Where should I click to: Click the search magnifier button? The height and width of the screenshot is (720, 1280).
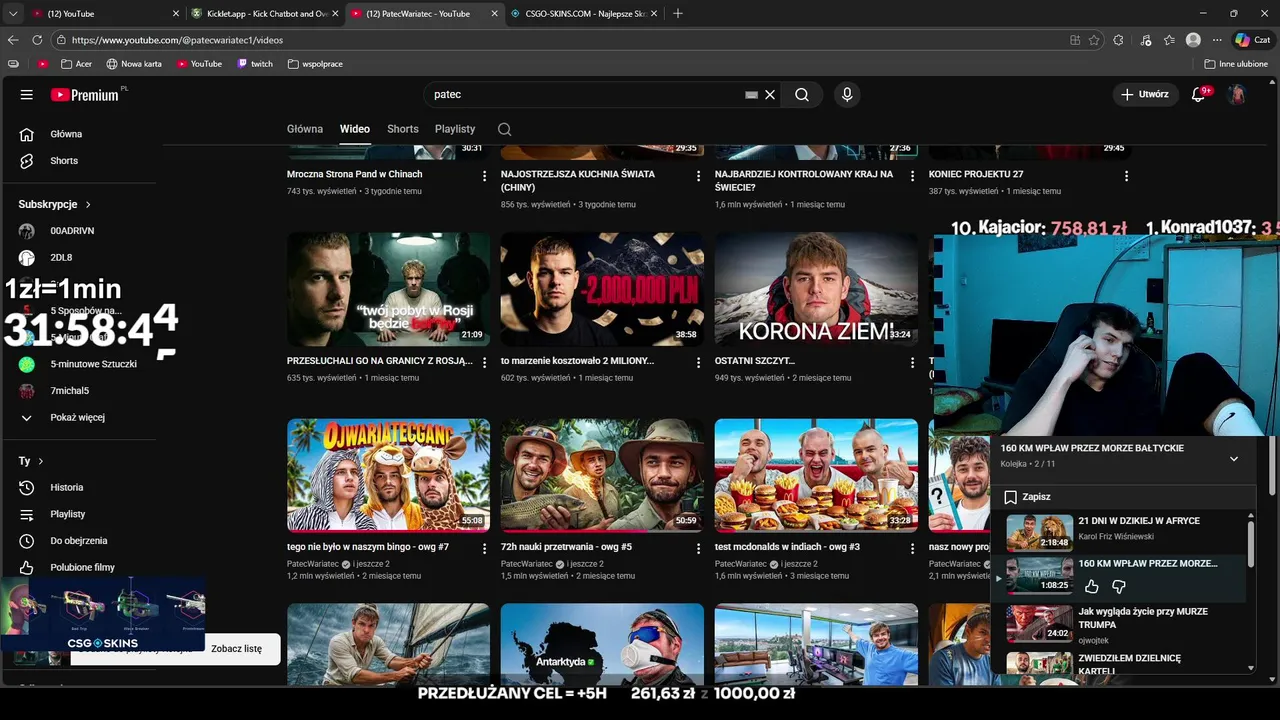coord(802,94)
